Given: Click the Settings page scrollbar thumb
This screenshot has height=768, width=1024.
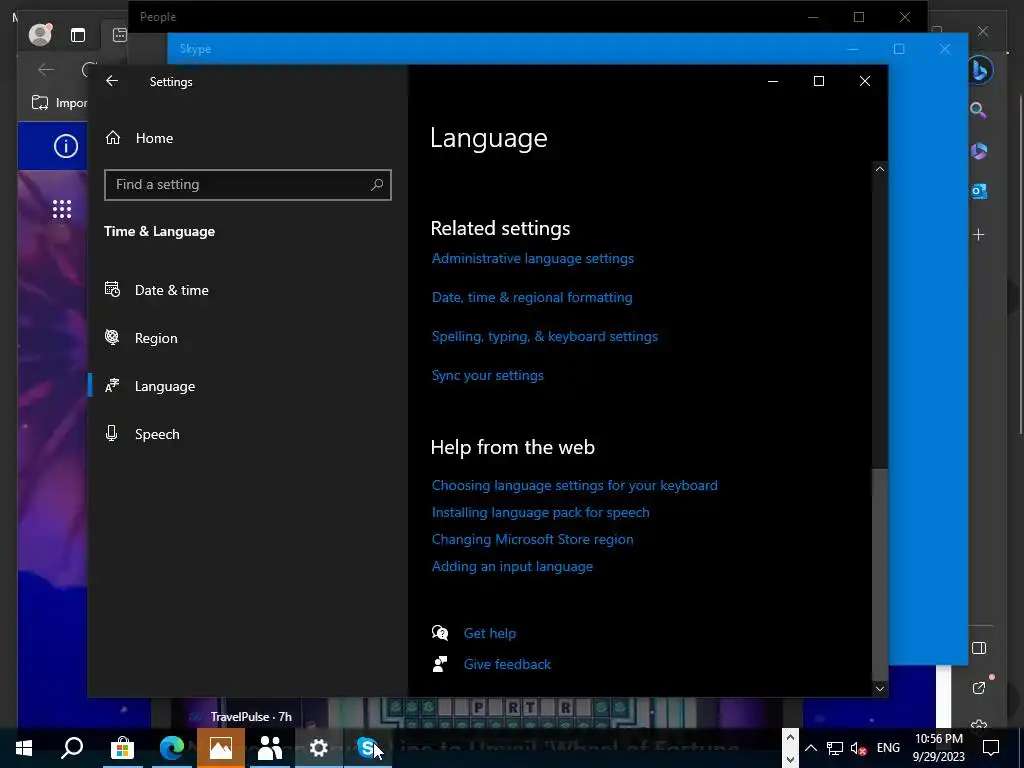Looking at the screenshot, I should pos(880,575).
